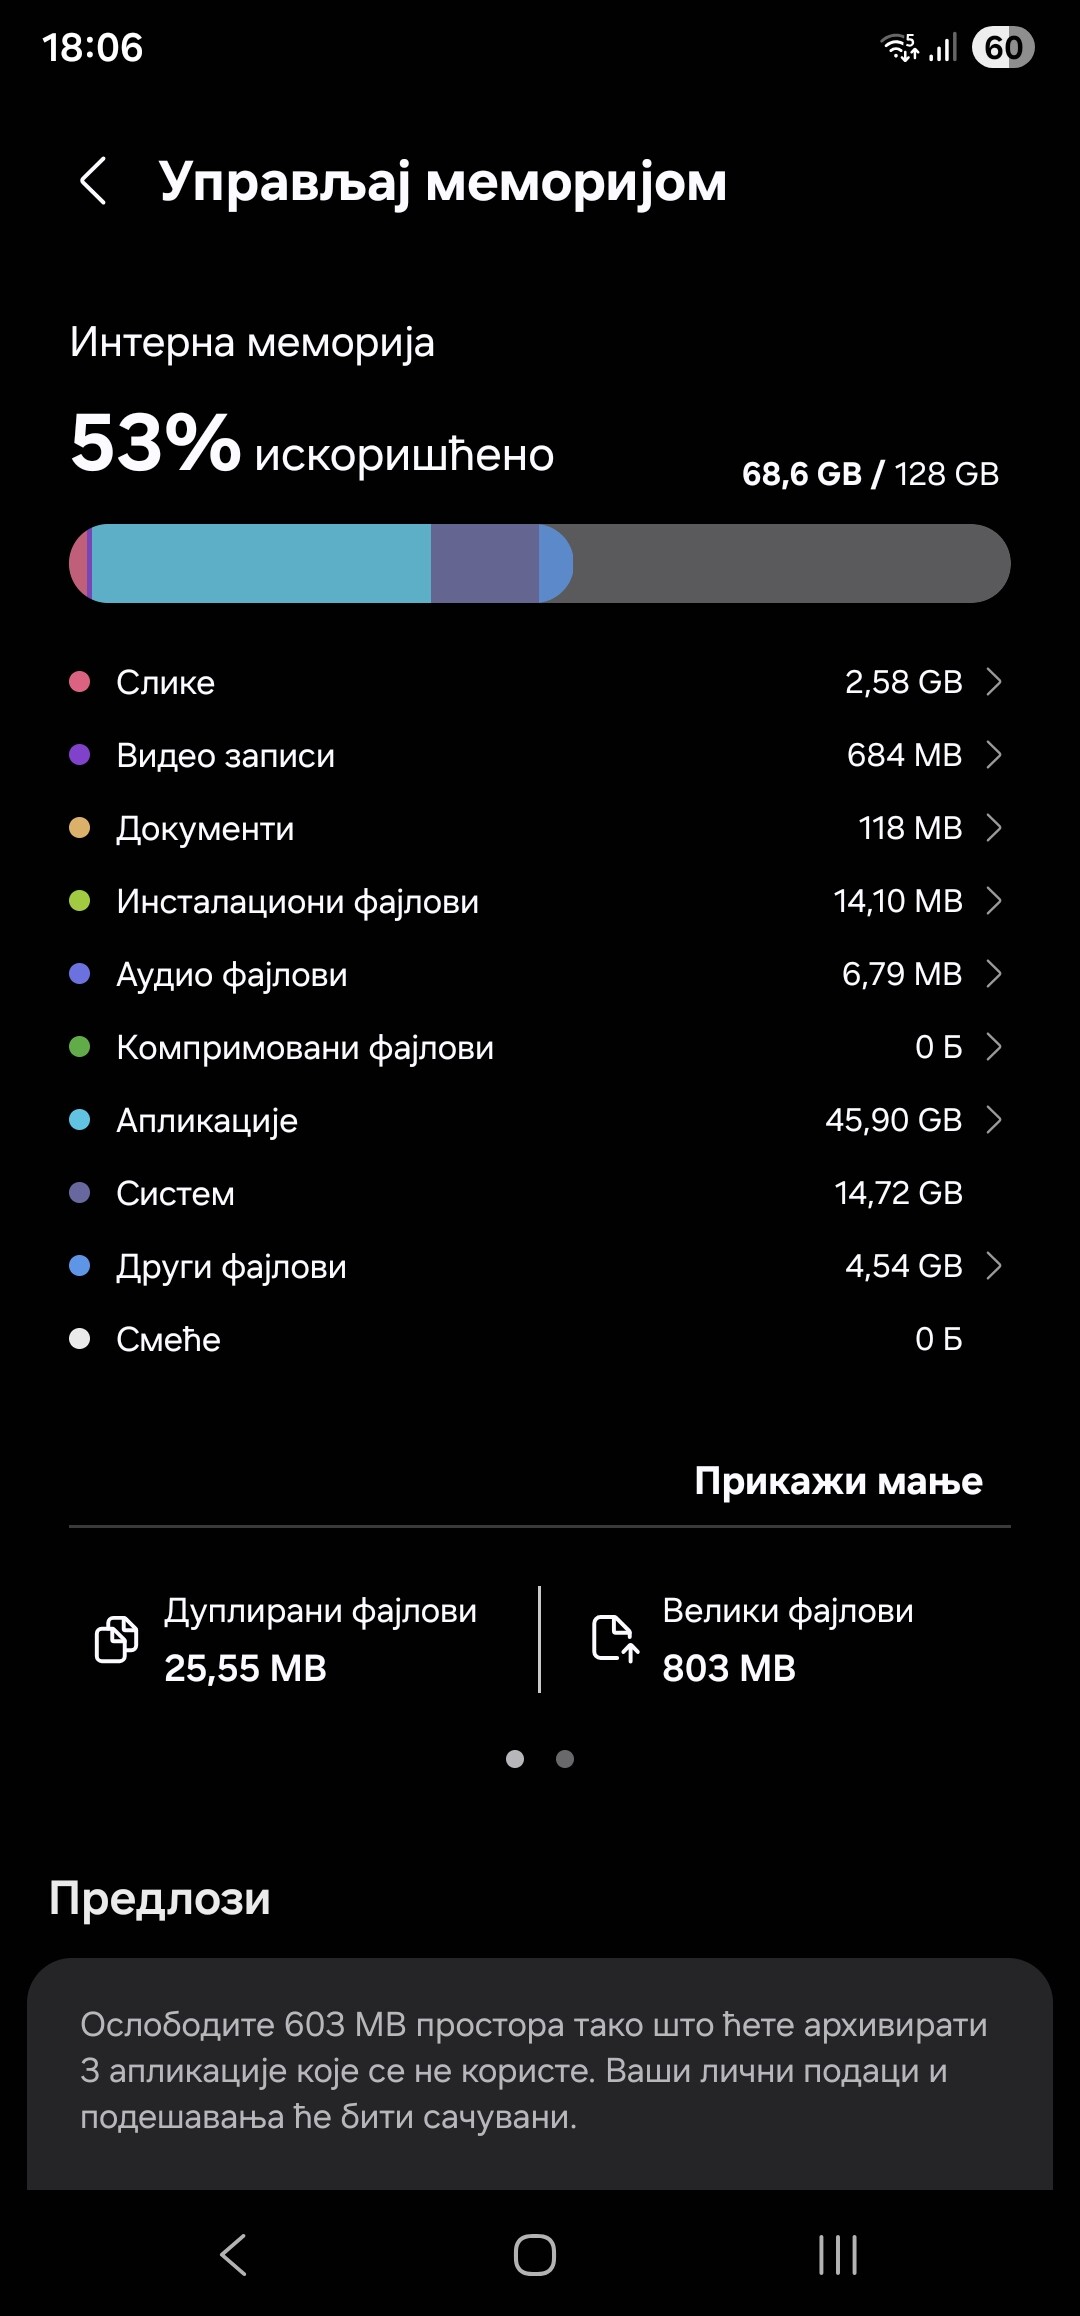Tap the Дуплирани фајлови duplicate icon
The width and height of the screenshot is (1080, 2316).
pyautogui.click(x=116, y=1638)
